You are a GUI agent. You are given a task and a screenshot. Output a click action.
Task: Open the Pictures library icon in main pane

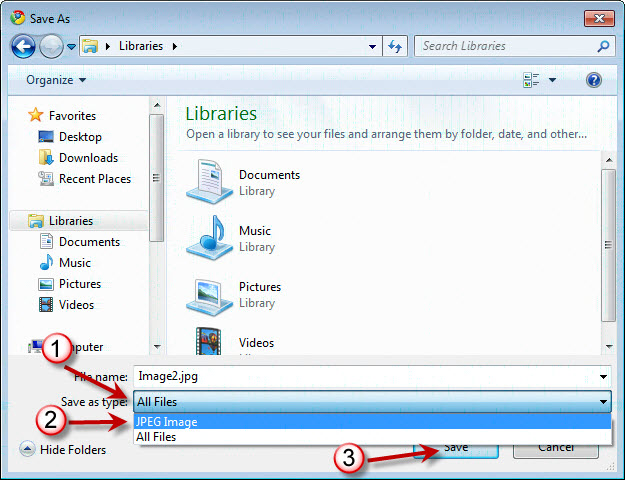tap(210, 294)
